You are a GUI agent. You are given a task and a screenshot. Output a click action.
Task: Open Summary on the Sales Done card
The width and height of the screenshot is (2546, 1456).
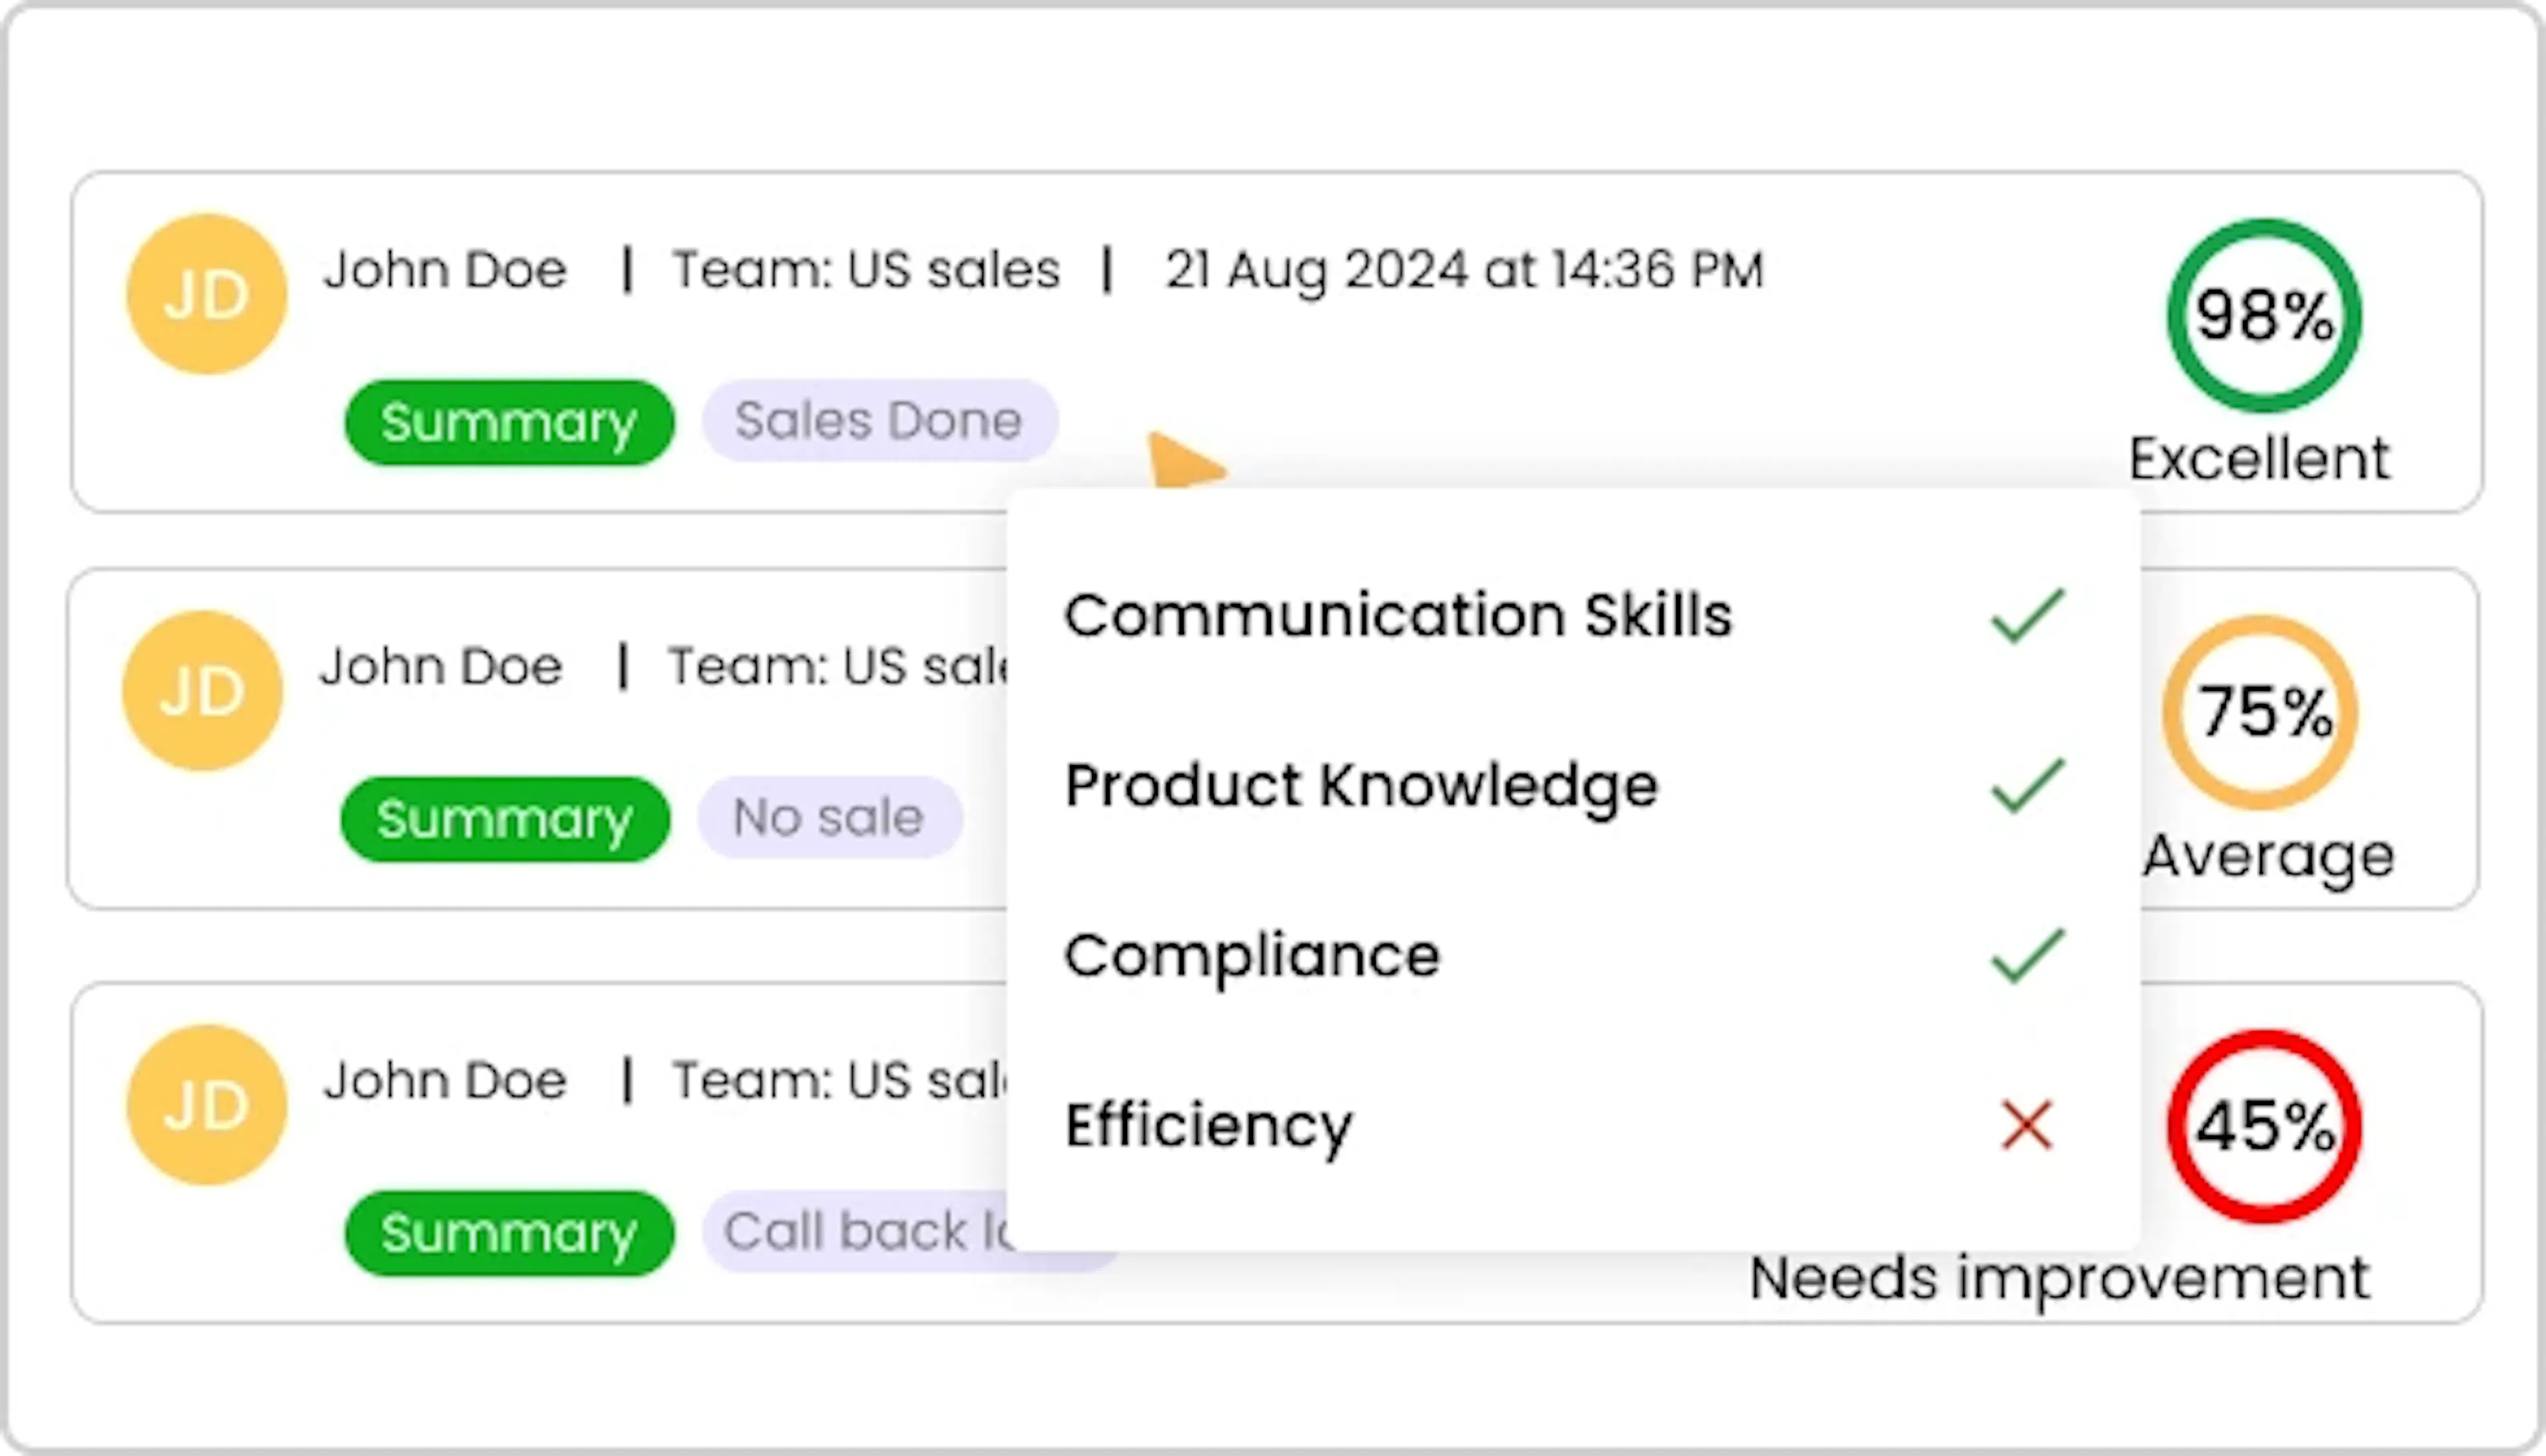(509, 422)
